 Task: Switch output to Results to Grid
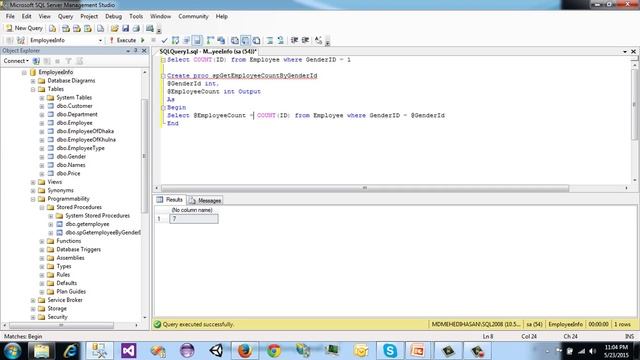[245, 40]
